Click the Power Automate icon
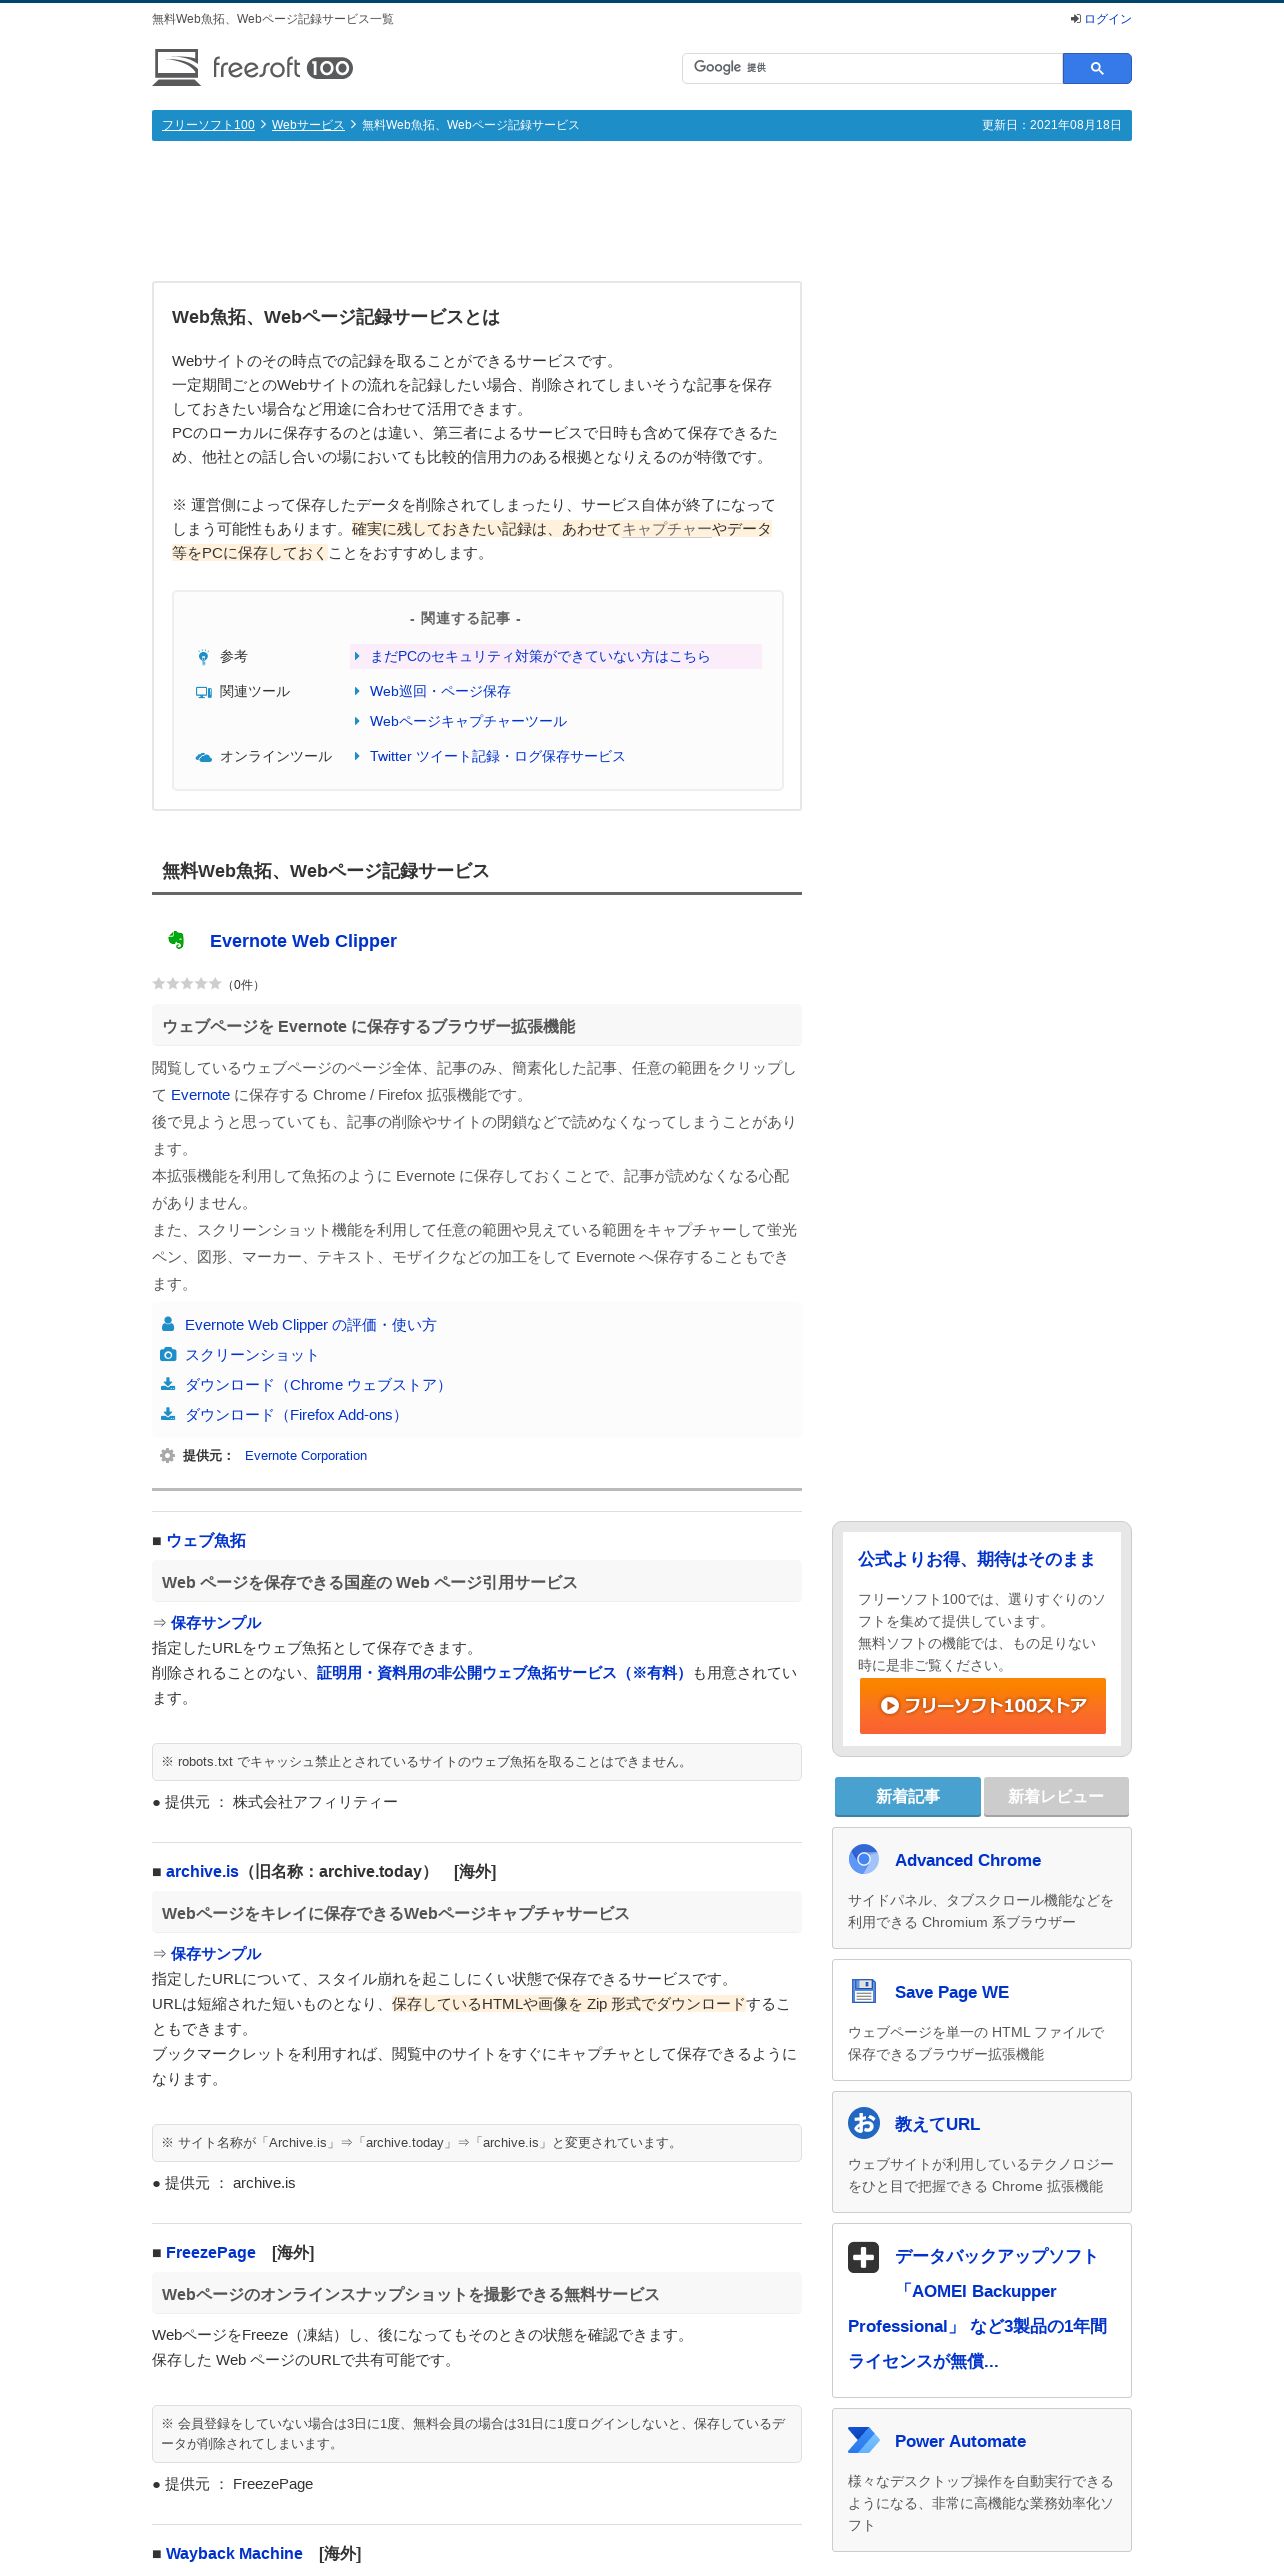This screenshot has width=1284, height=2568. click(864, 2441)
